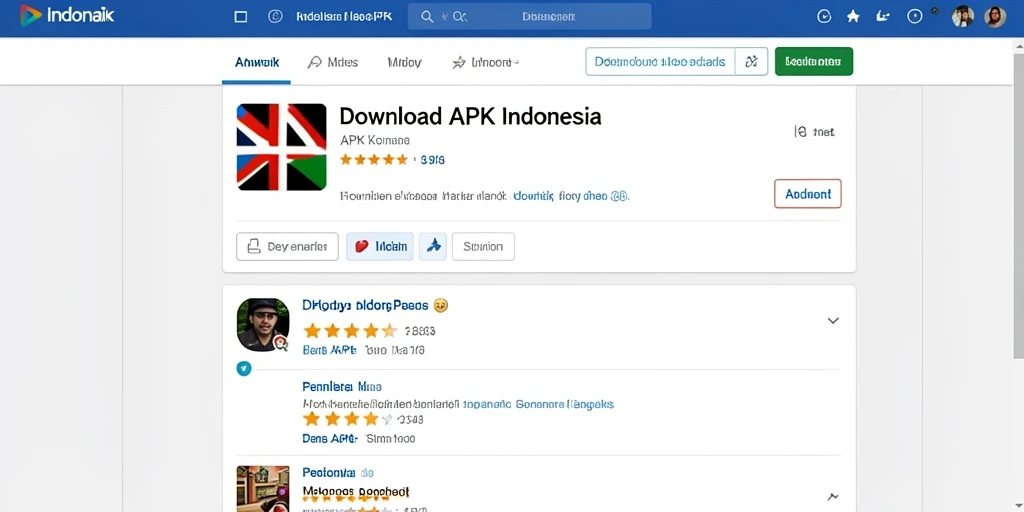Click the icon right of the header star

pos(882,17)
